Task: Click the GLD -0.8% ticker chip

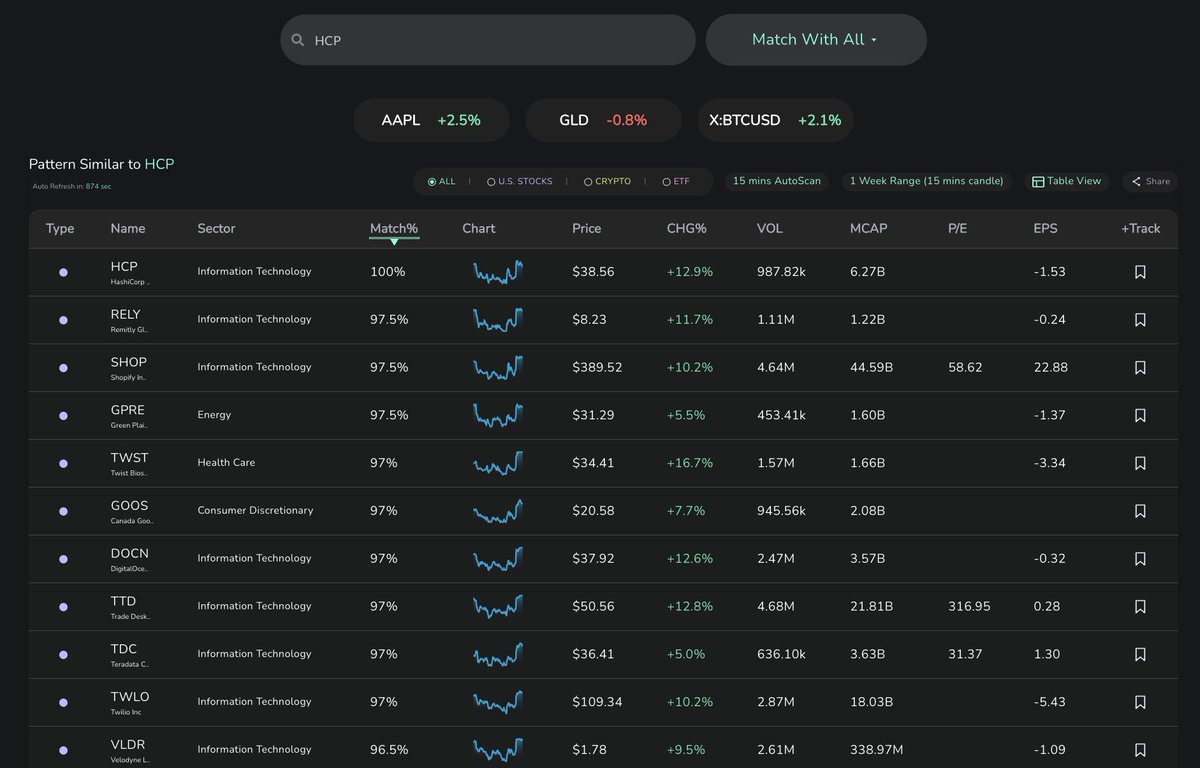Action: coord(603,120)
